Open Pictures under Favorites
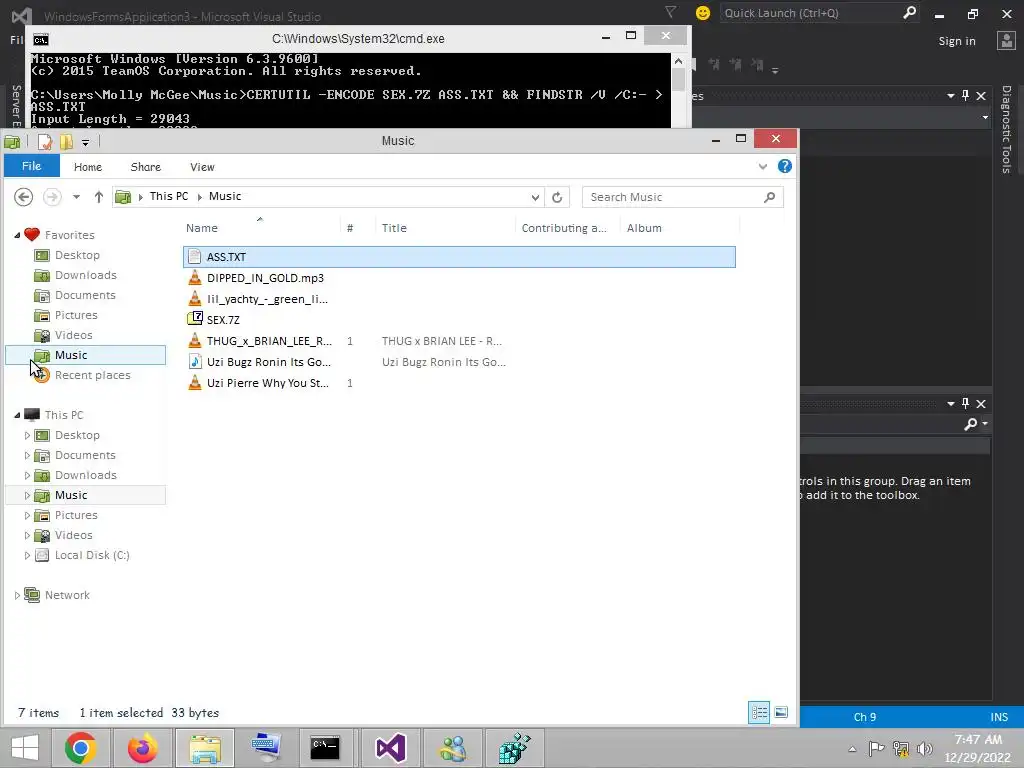This screenshot has width=1024, height=768. pyautogui.click(x=76, y=315)
